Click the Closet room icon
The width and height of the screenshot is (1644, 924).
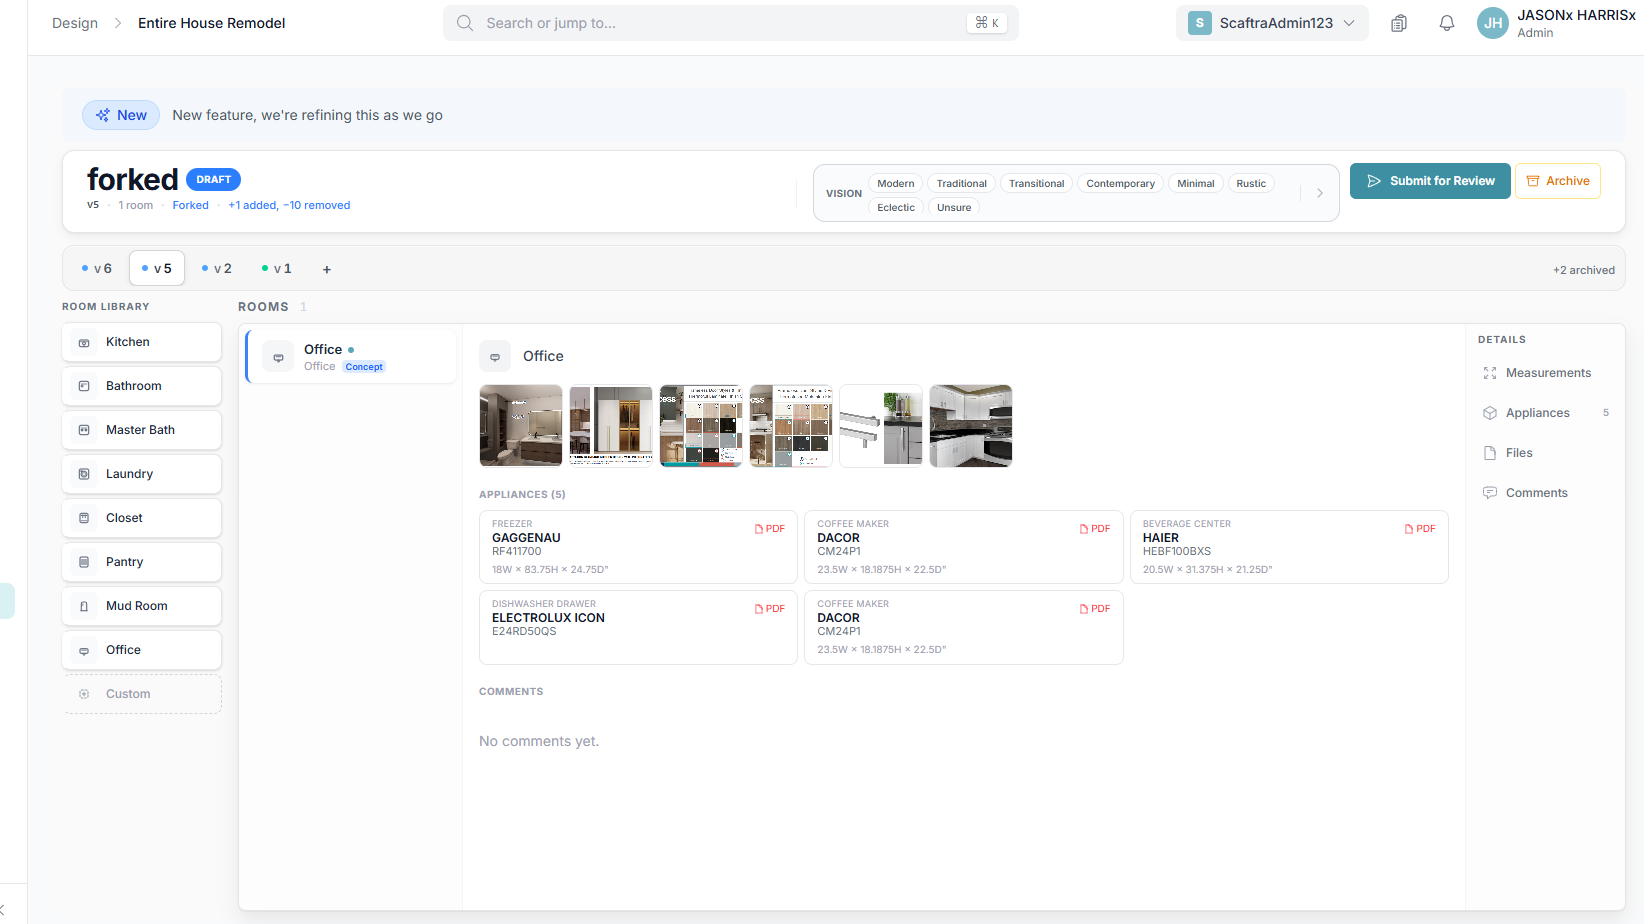click(84, 518)
